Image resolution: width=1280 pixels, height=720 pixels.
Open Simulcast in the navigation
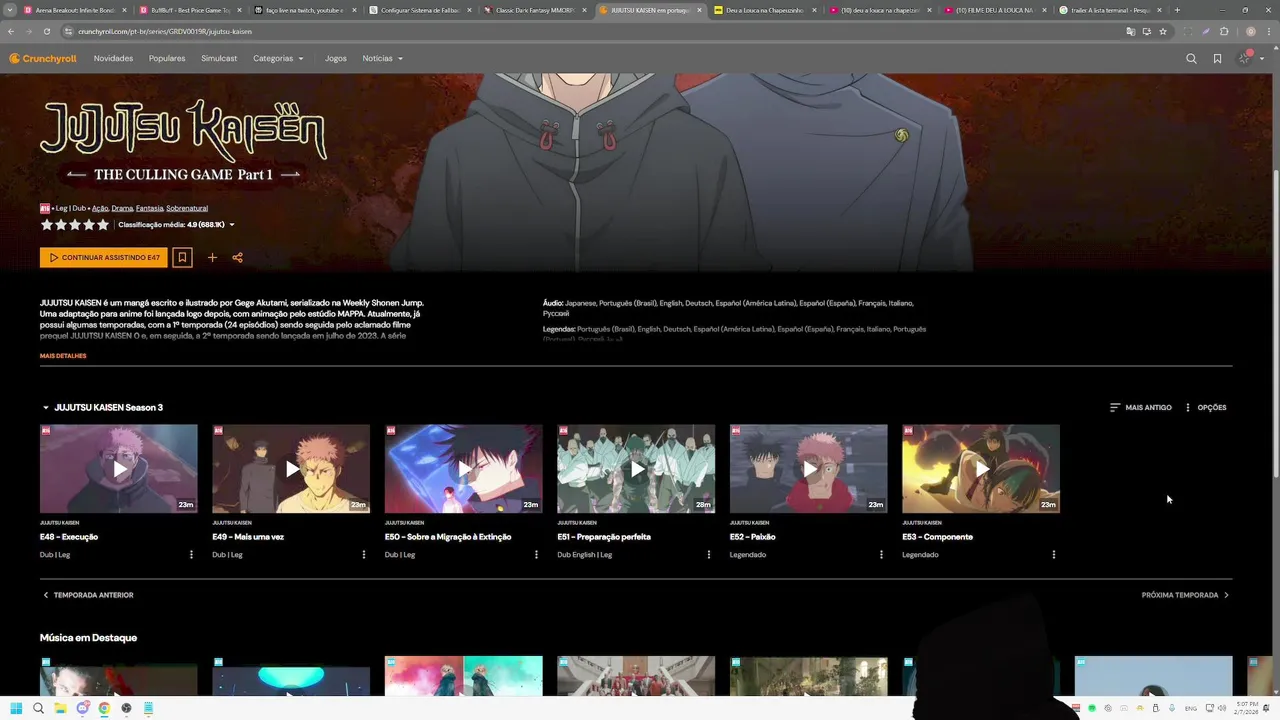219,59
